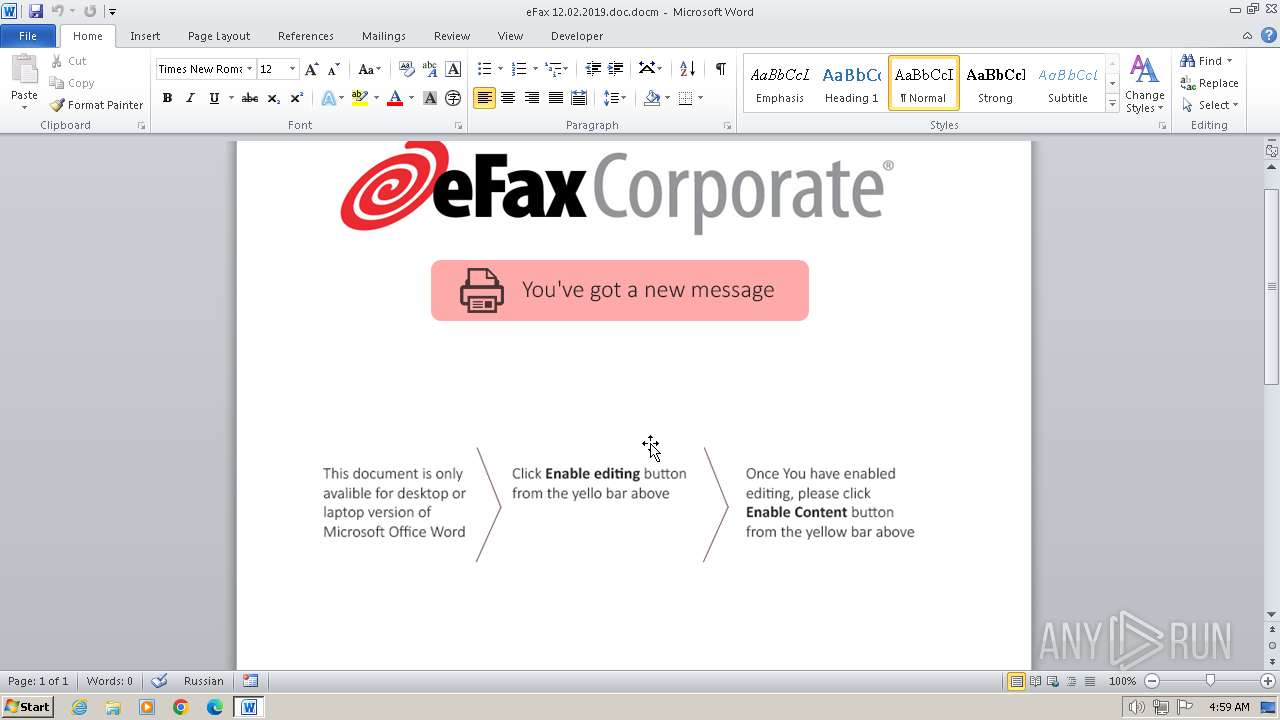Center the paragraph text
This screenshot has width=1280, height=720.
click(x=508, y=98)
